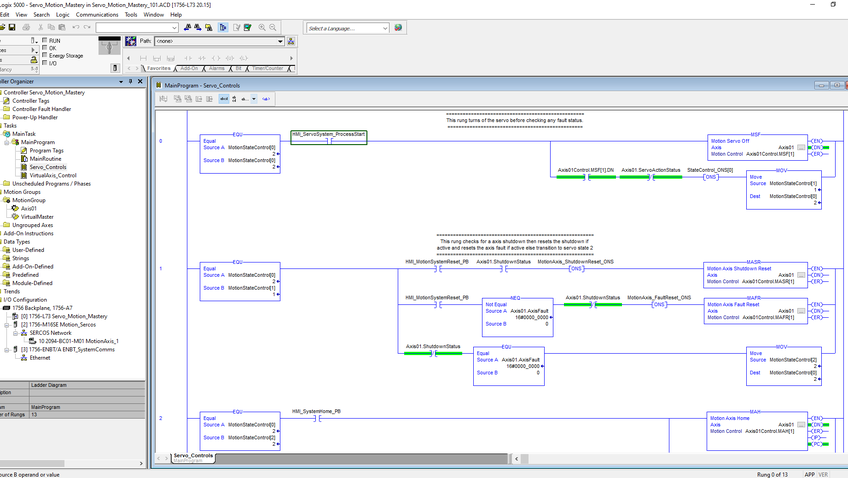Insert an Output Energize coil instruction
Screen dimensions: 848x478
[216, 58]
